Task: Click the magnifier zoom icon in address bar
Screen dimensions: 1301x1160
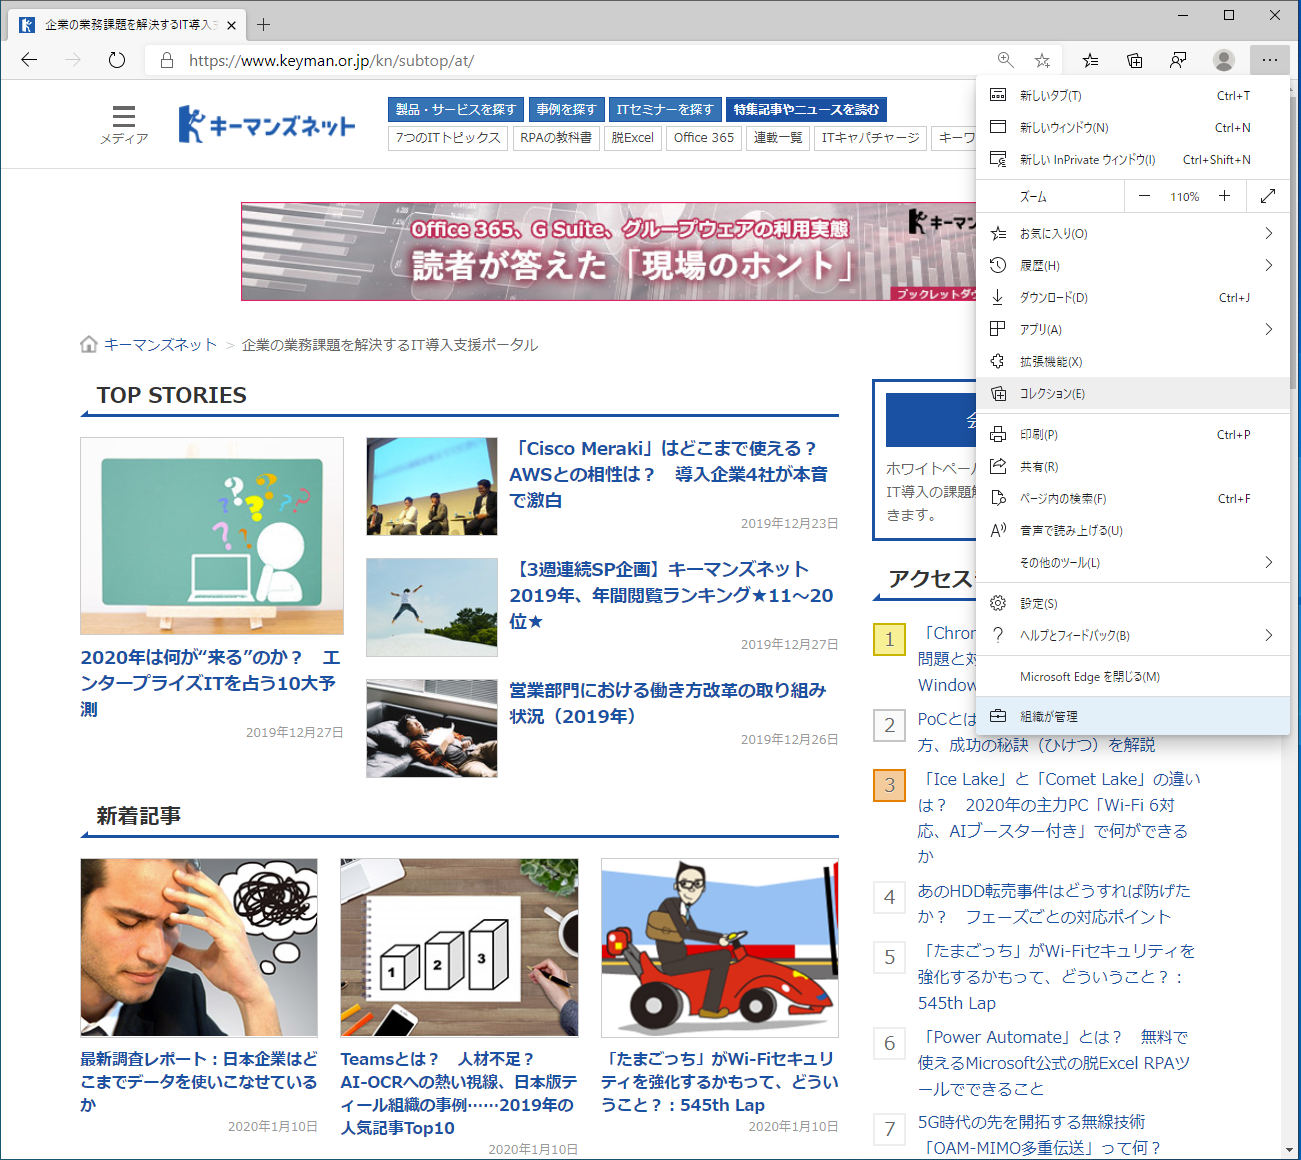Action: pos(1006,60)
